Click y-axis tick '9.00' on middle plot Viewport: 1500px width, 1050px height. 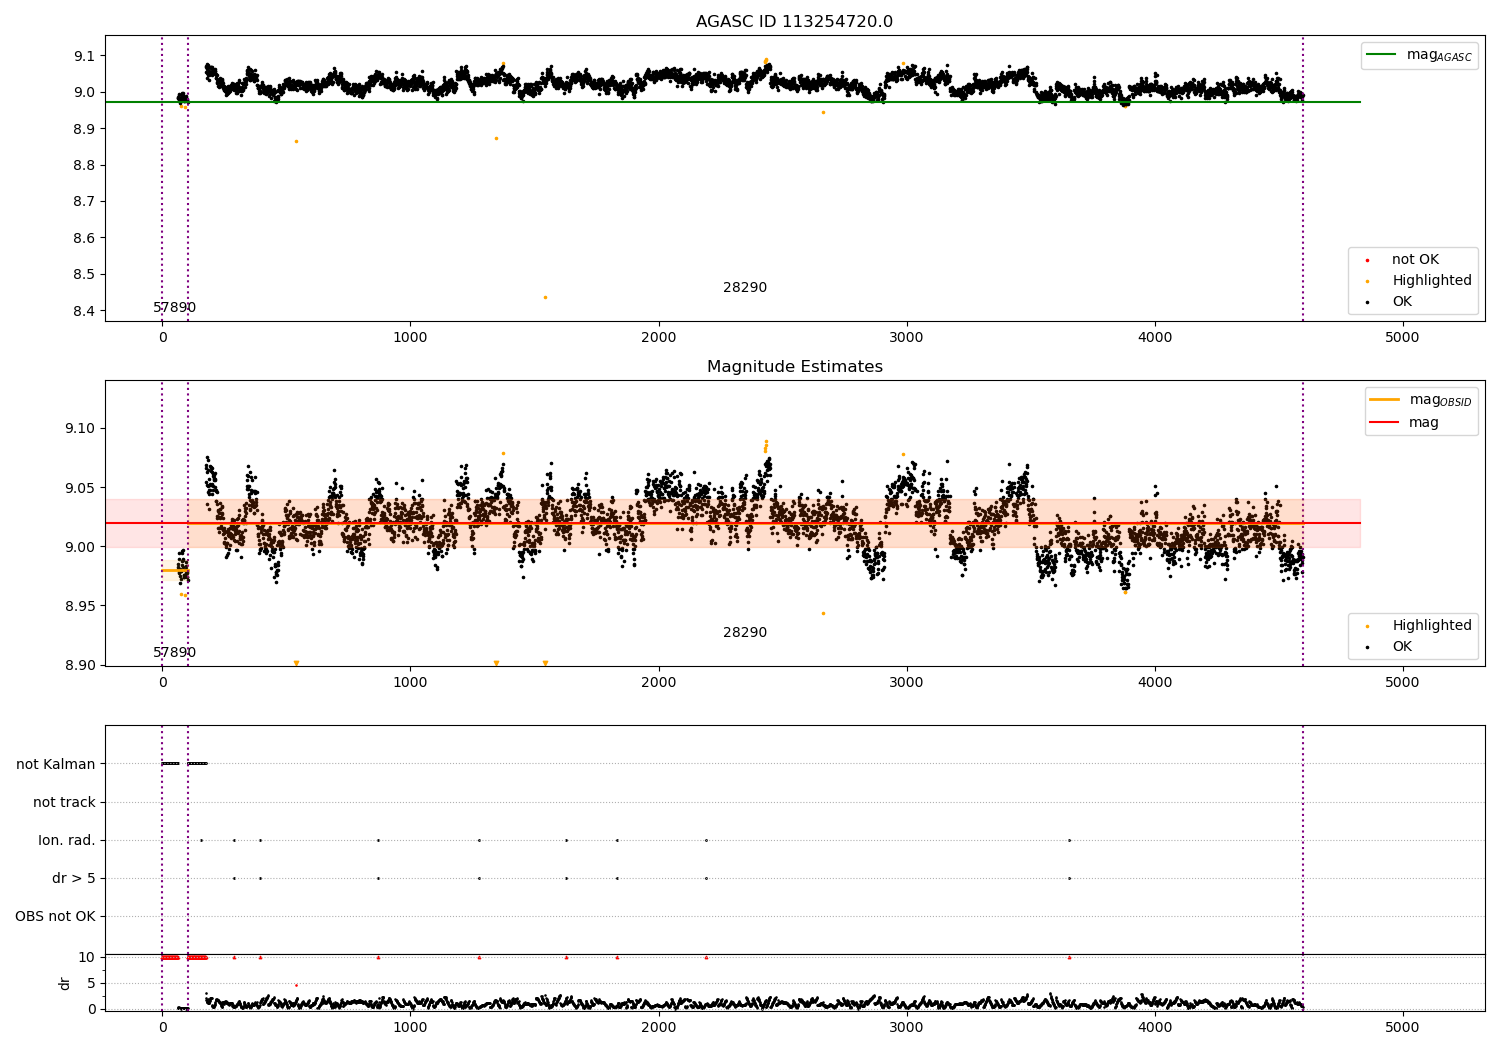click(x=81, y=547)
